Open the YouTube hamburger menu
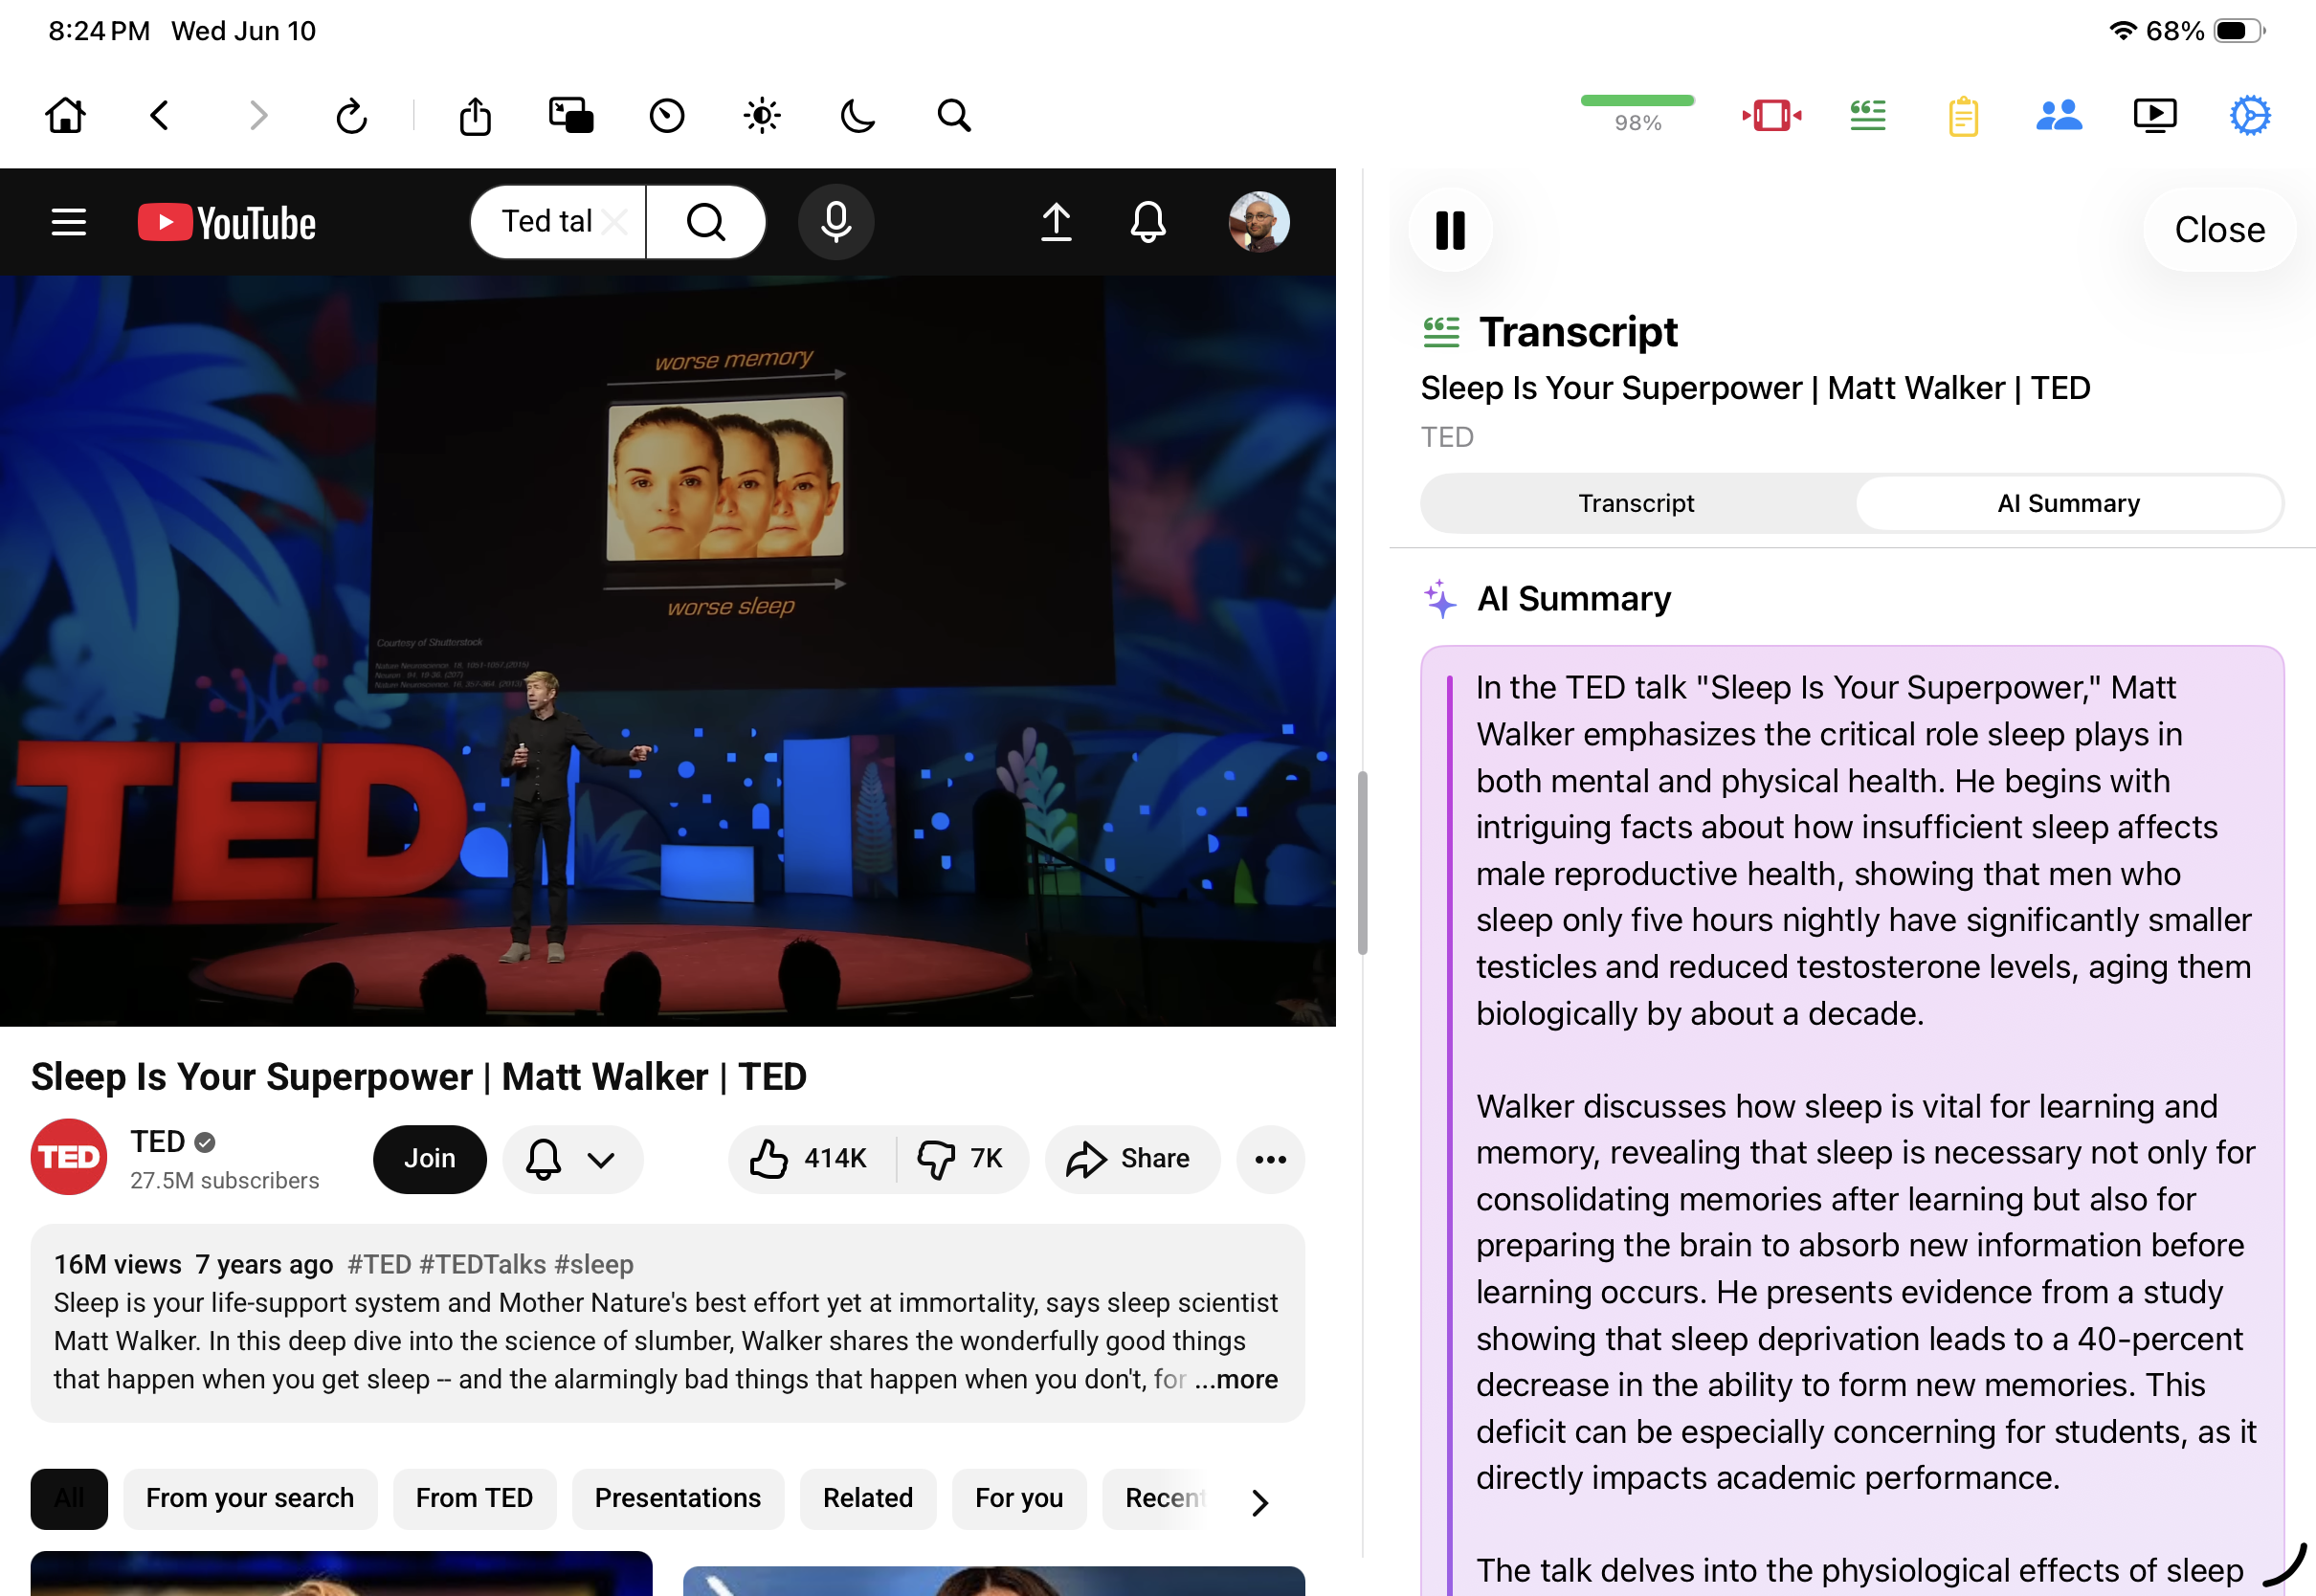The height and width of the screenshot is (1596, 2316). (x=69, y=222)
